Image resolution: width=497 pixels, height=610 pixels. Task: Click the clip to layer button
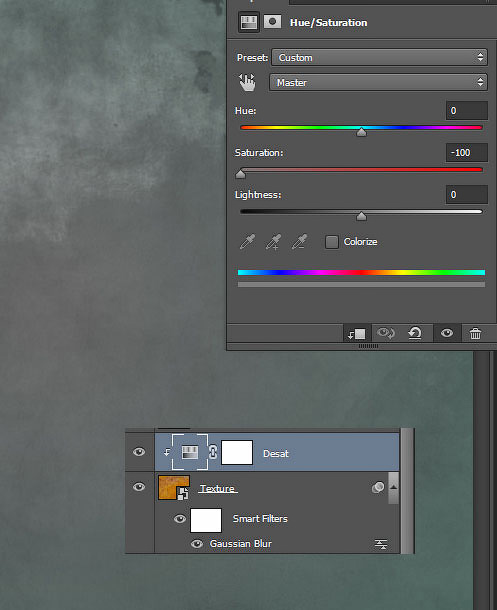pyautogui.click(x=357, y=333)
